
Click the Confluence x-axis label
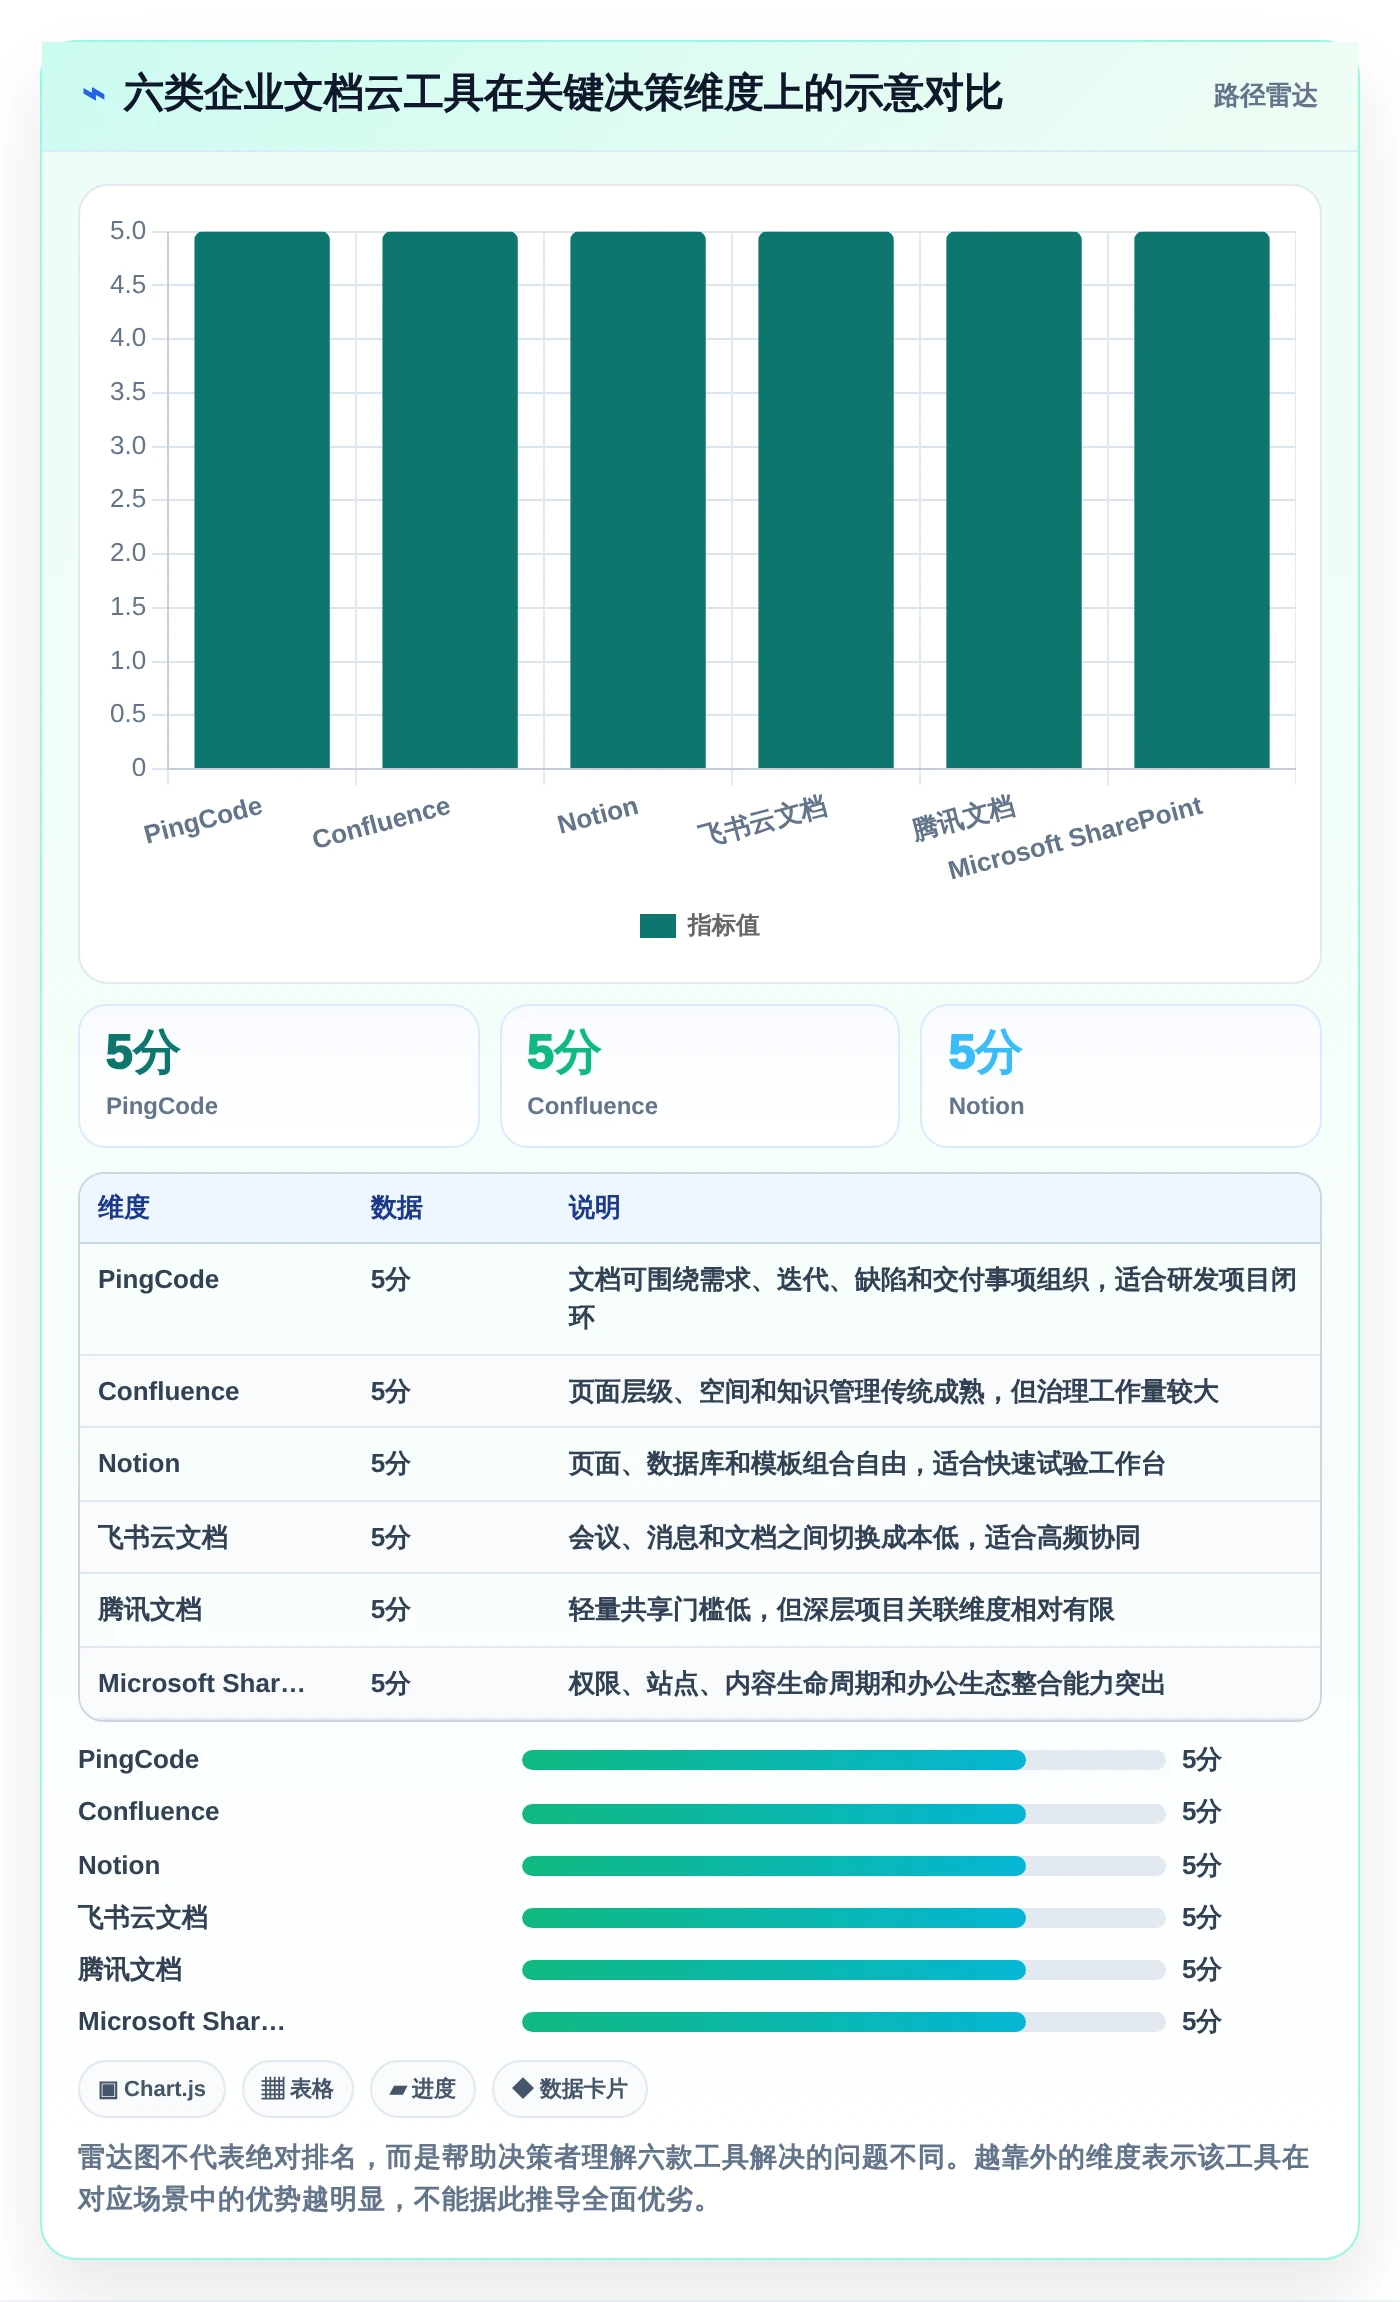tap(381, 823)
